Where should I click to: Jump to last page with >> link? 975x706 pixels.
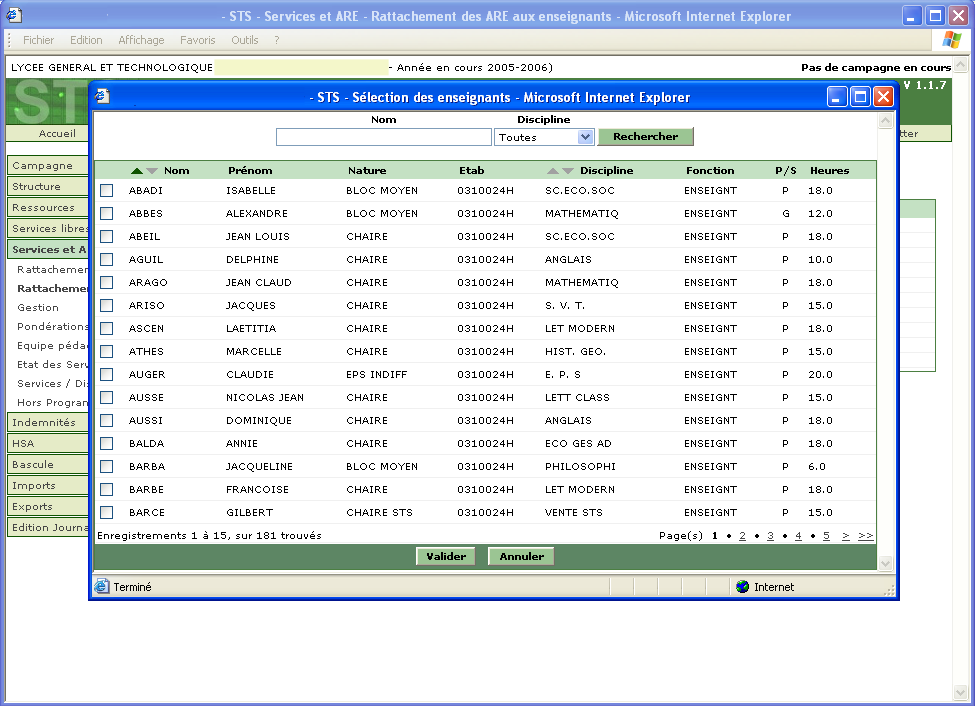point(866,536)
